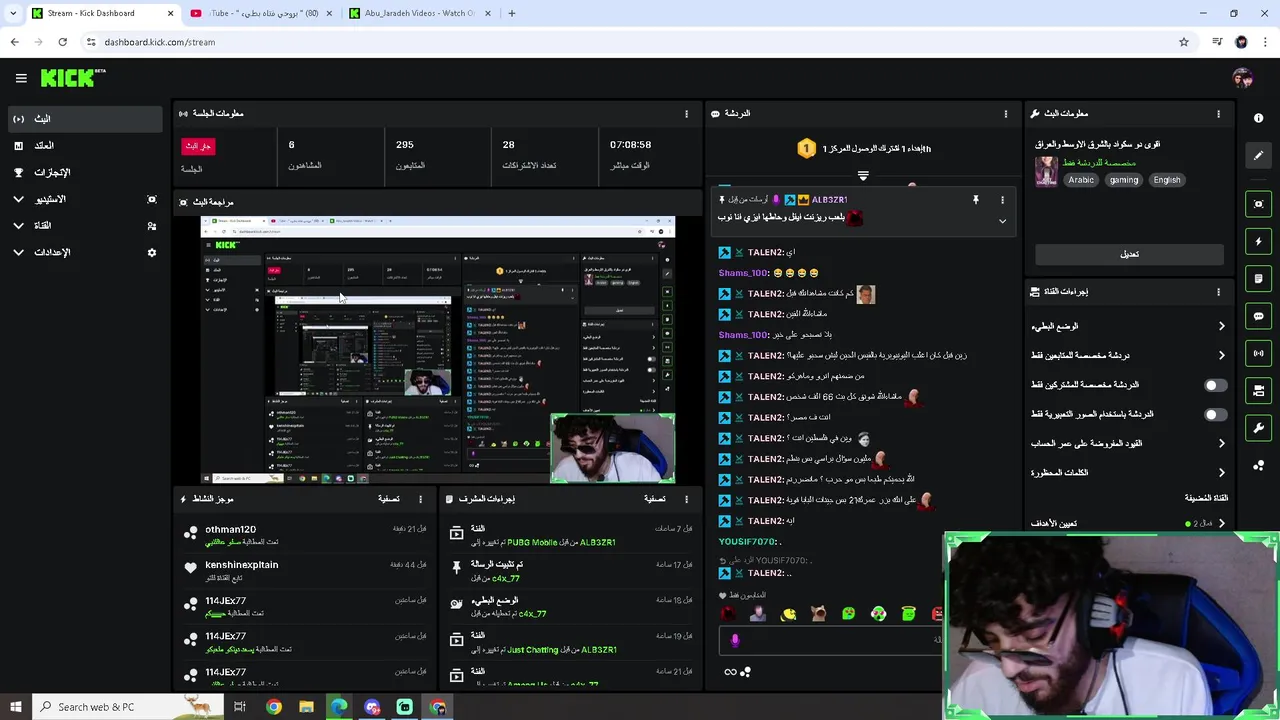The width and height of the screenshot is (1280, 720).
Task: Open activity feed panel three-dot menu
Action: [420, 499]
